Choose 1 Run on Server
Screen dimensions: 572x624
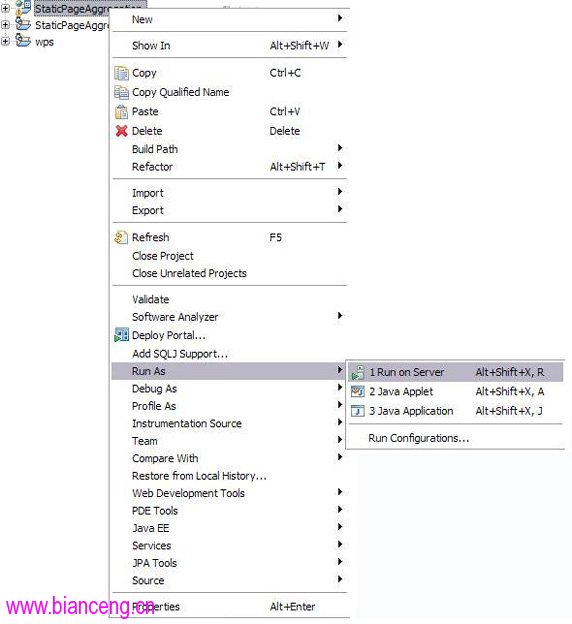click(x=456, y=372)
